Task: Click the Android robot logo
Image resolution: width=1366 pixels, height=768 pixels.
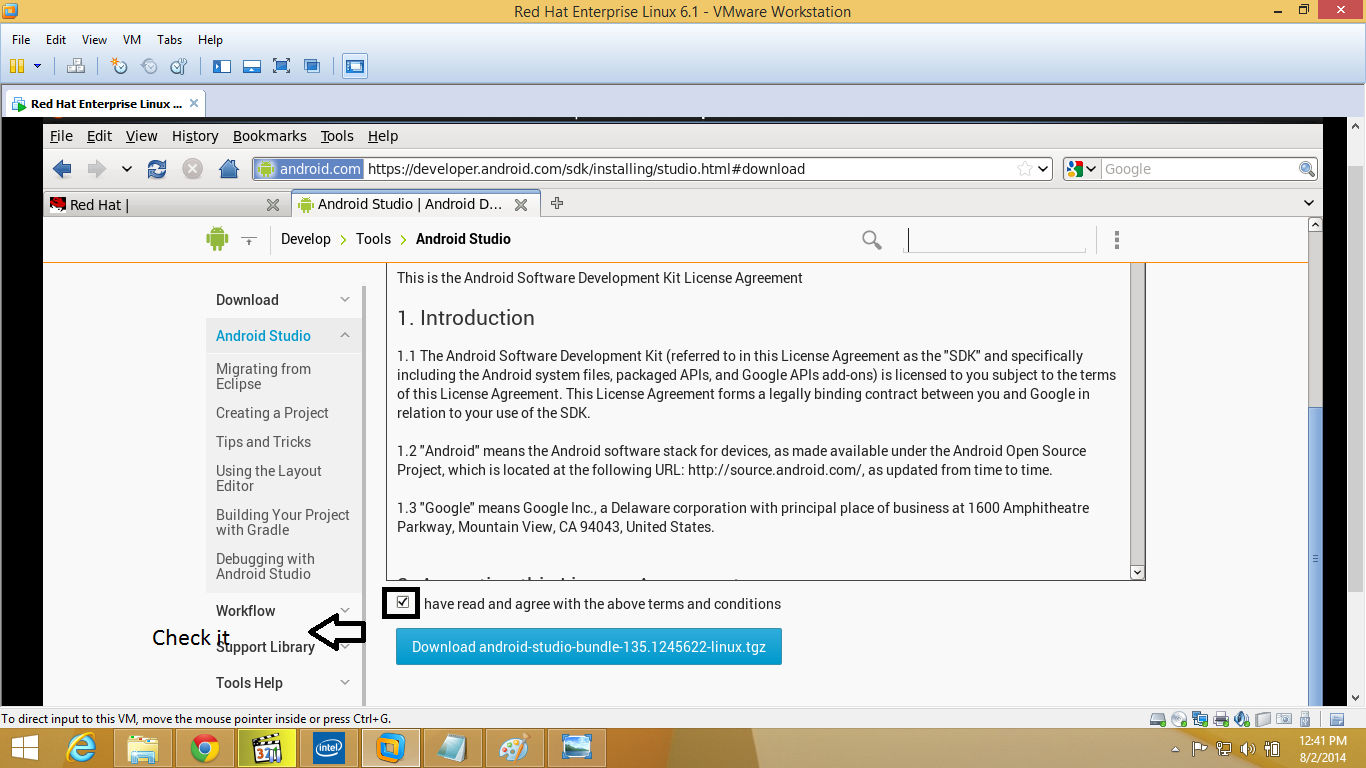Action: (217, 238)
